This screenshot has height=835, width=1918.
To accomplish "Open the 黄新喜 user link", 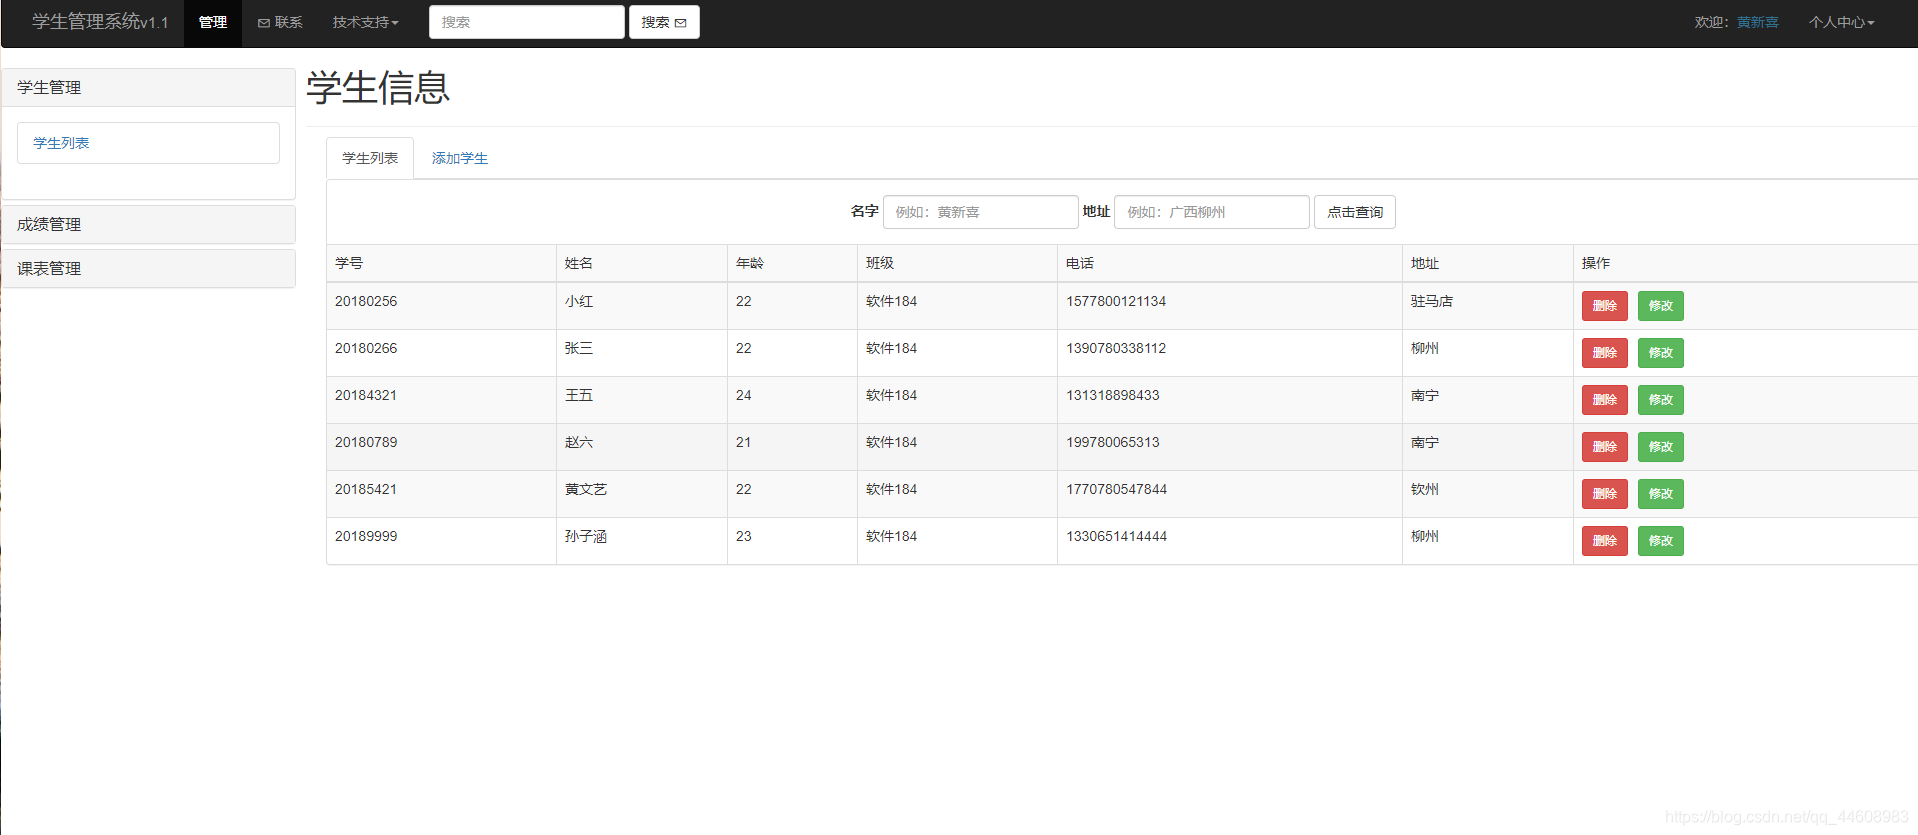I will coord(1757,22).
